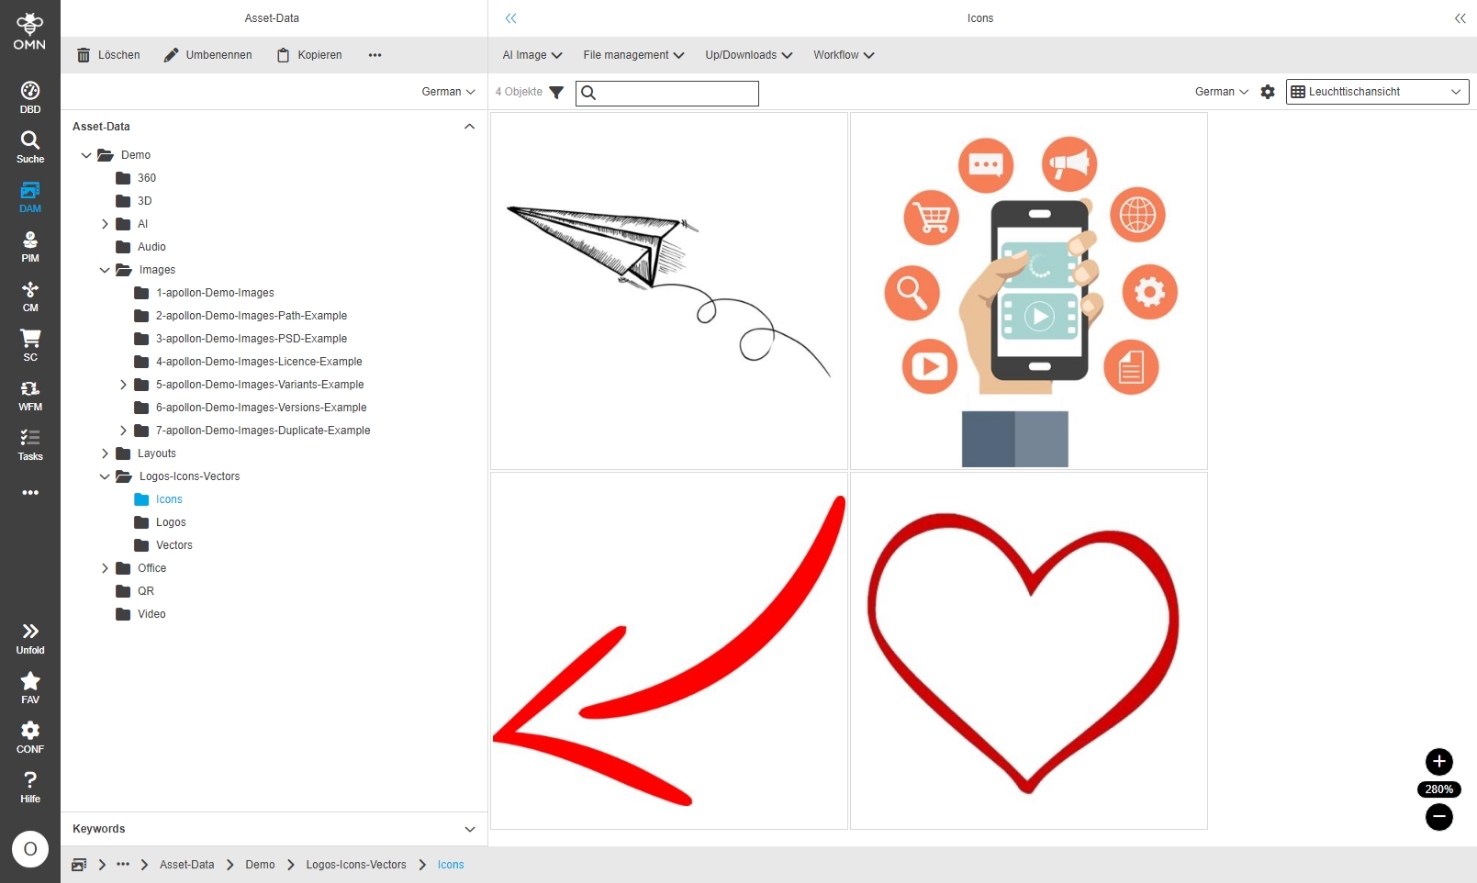The height and width of the screenshot is (883, 1477).
Task: Click the Kopieren copy button
Action: pyautogui.click(x=309, y=55)
